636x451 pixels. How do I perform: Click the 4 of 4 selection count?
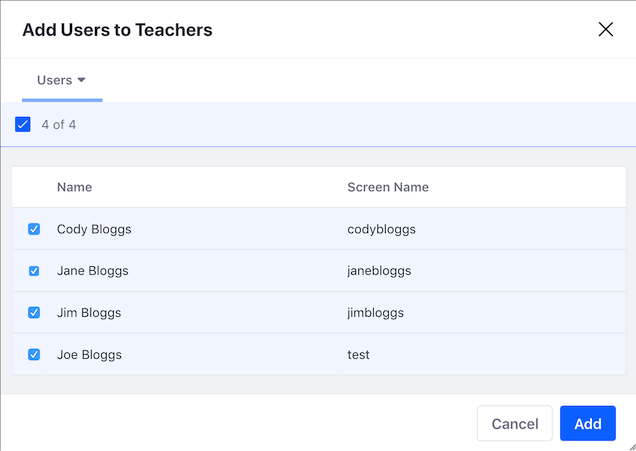(58, 125)
